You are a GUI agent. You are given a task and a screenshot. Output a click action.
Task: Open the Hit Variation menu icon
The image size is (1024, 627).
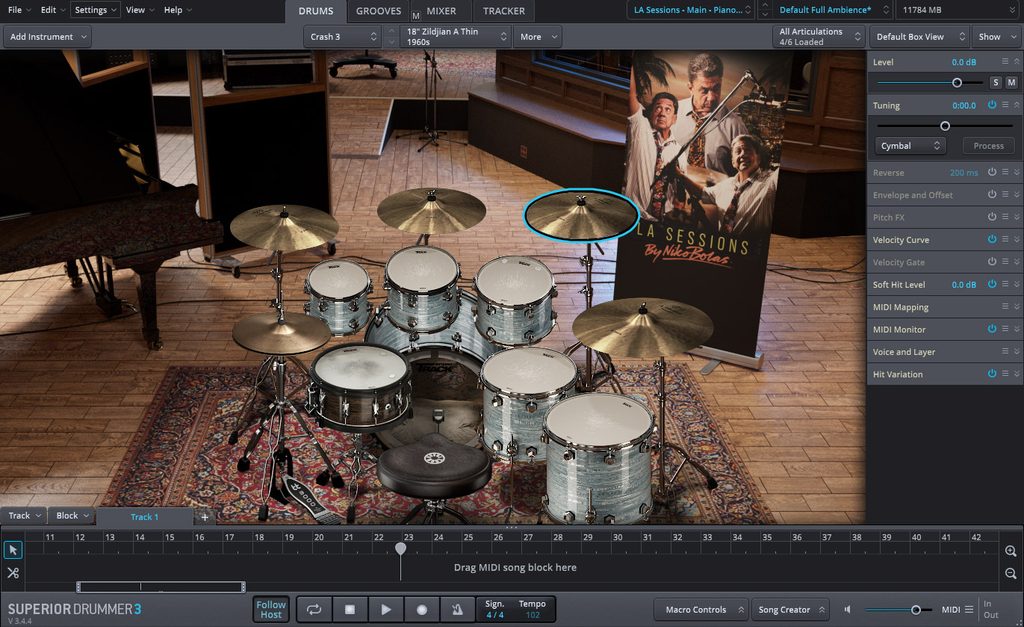click(1005, 374)
